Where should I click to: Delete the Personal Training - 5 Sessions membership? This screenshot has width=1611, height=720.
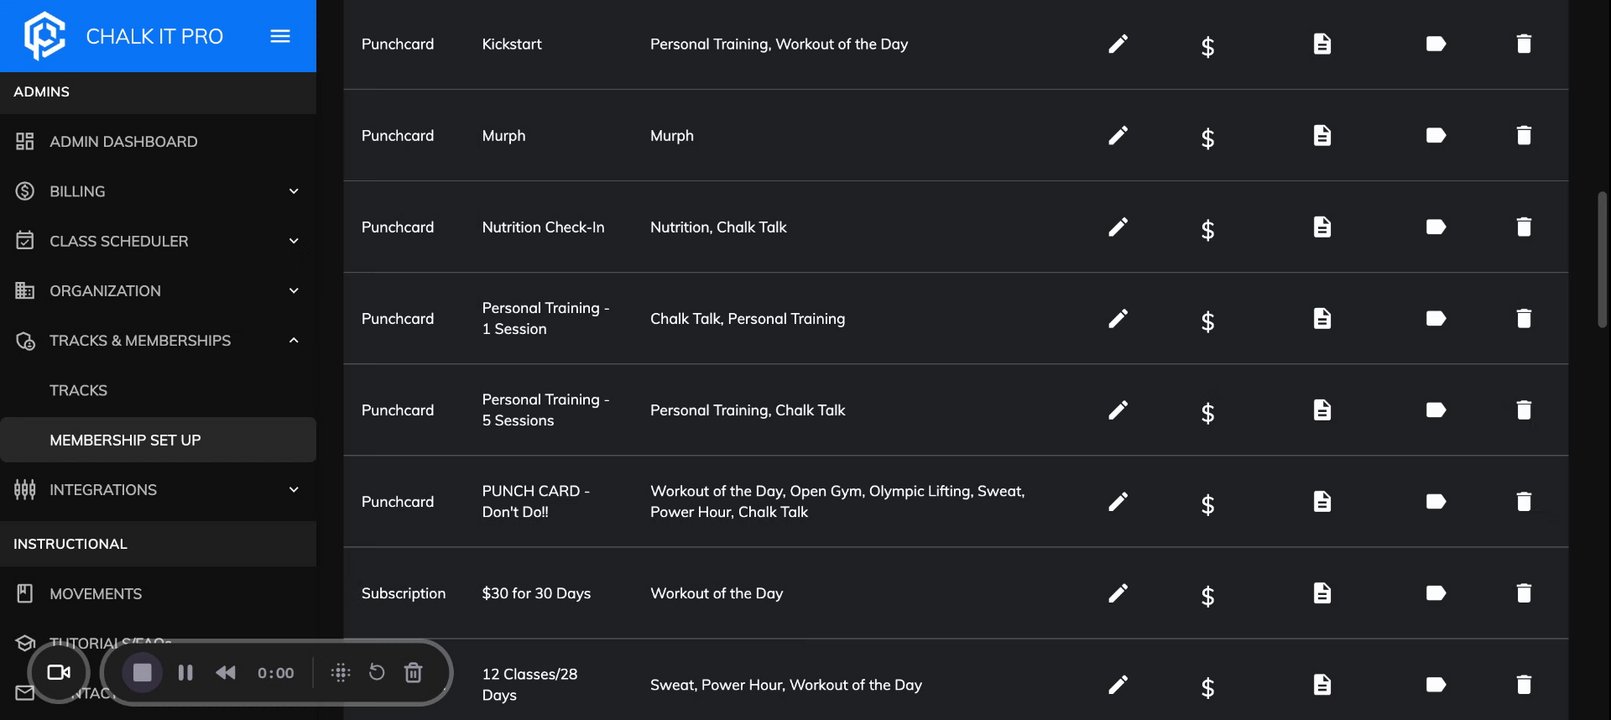tap(1523, 410)
